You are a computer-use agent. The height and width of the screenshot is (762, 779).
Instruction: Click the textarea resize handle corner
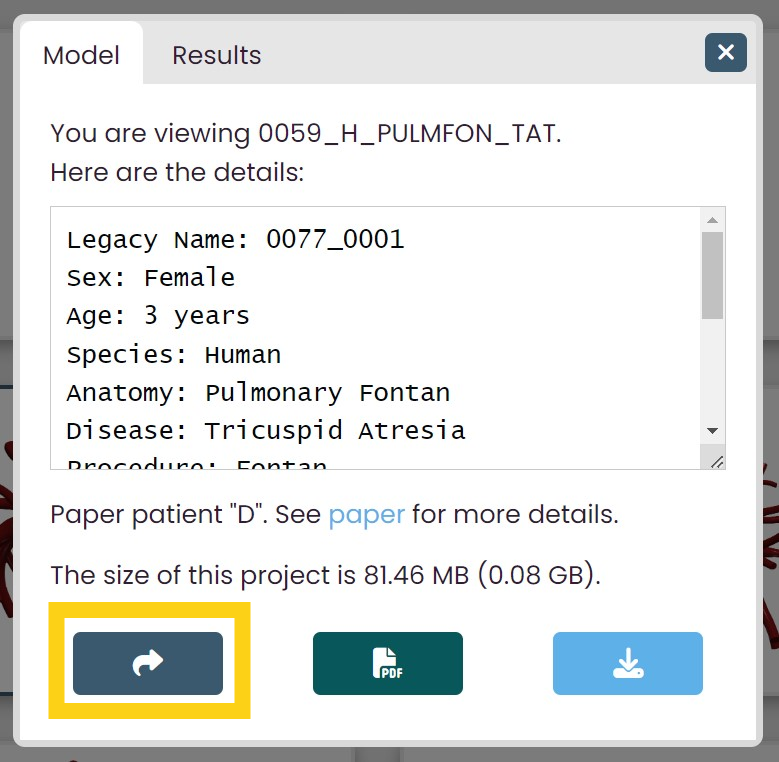716,461
